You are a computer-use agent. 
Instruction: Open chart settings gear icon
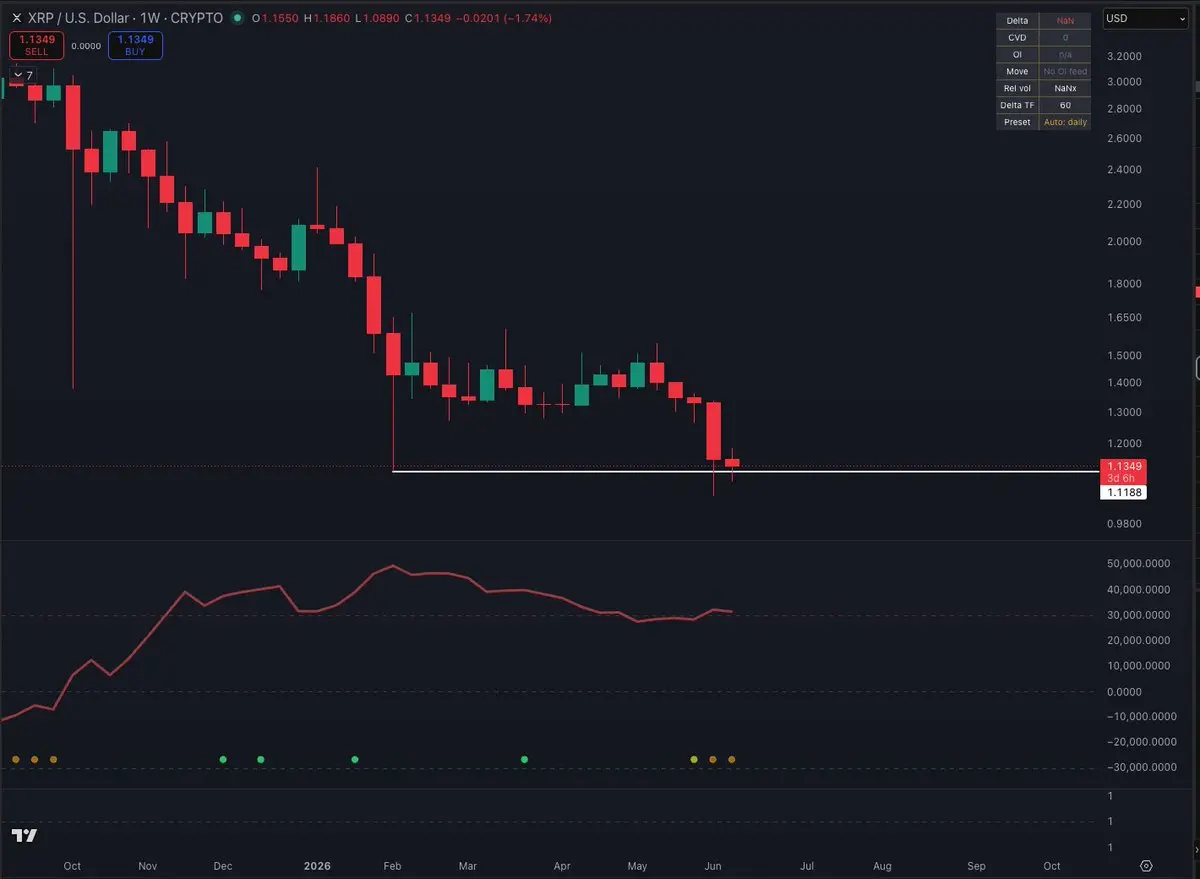coord(1147,865)
